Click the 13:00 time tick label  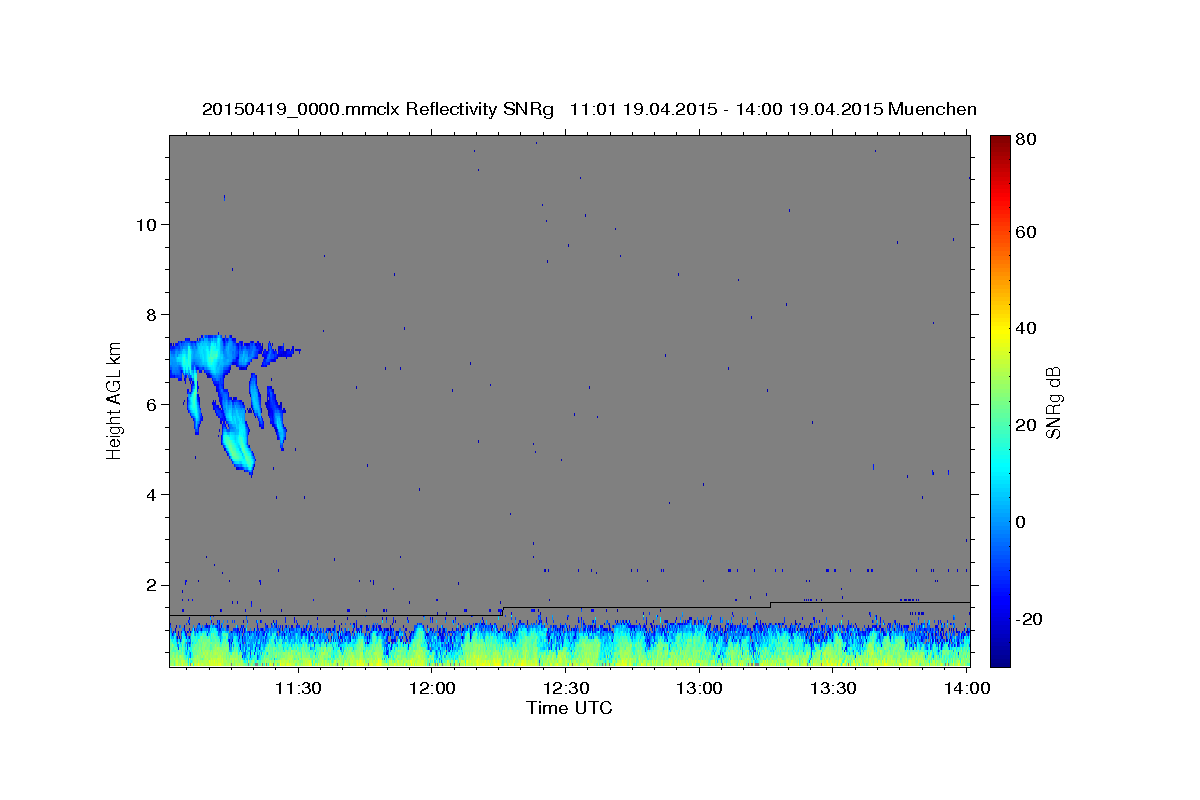coord(699,688)
